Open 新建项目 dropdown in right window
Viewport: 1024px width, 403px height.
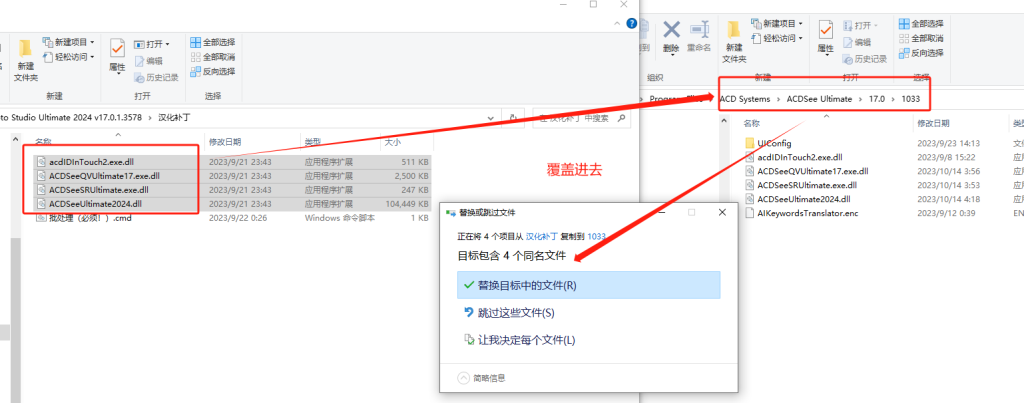pyautogui.click(x=777, y=24)
